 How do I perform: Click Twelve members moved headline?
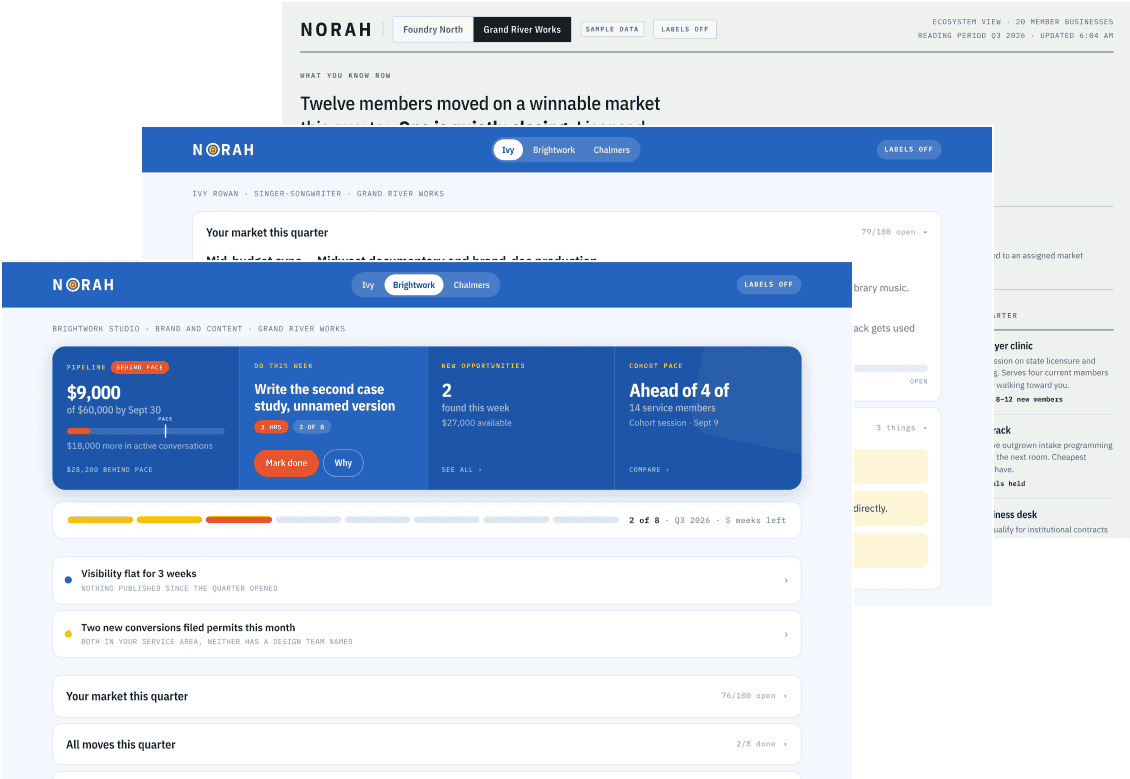click(x=480, y=104)
